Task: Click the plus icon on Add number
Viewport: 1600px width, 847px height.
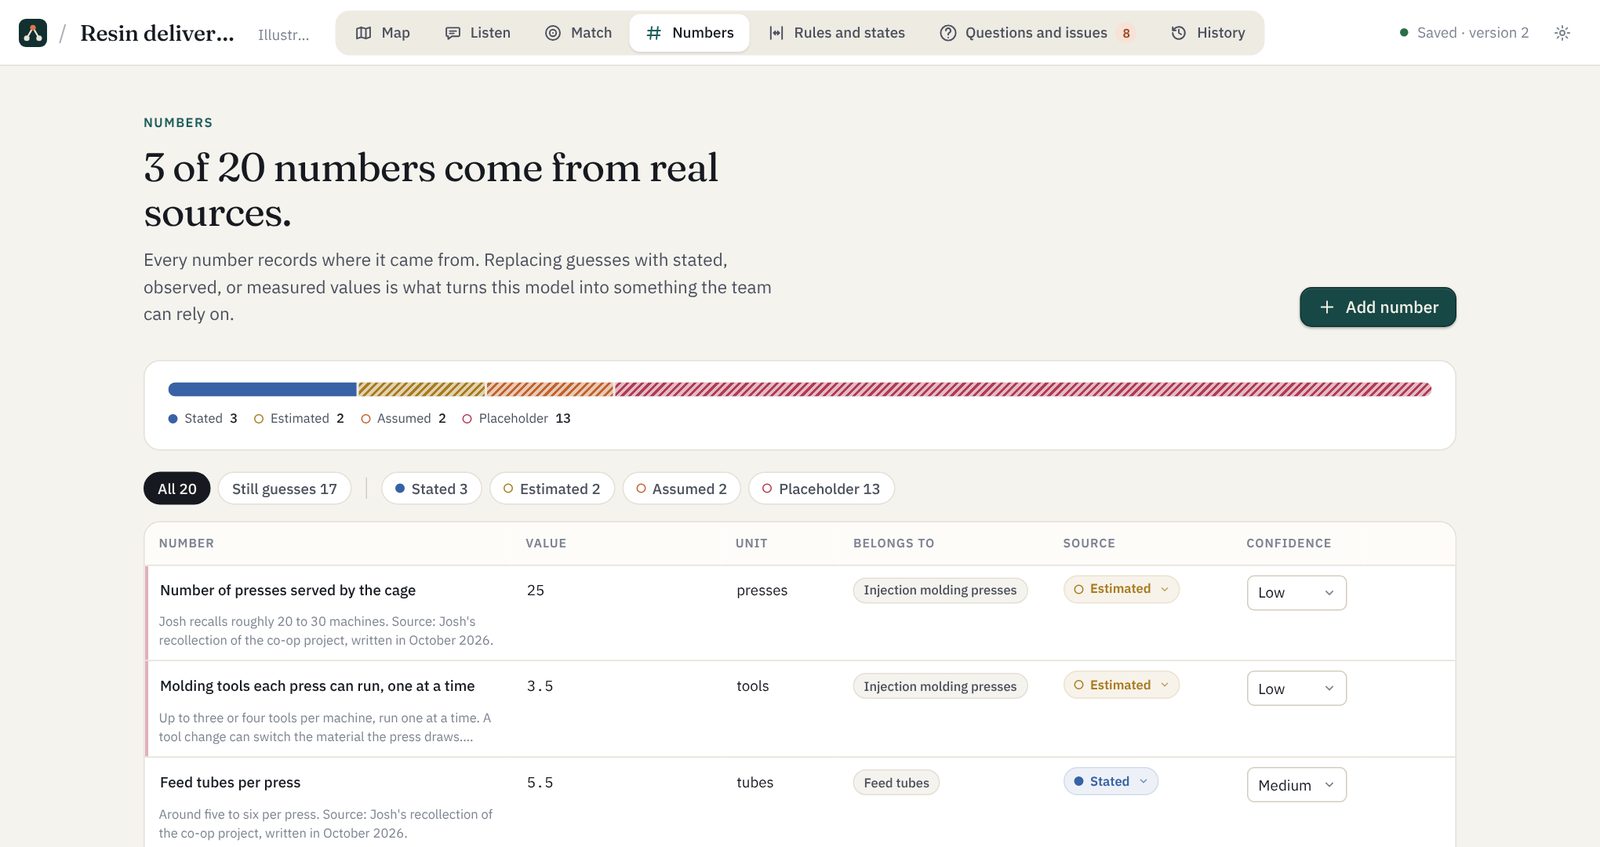Action: point(1327,307)
